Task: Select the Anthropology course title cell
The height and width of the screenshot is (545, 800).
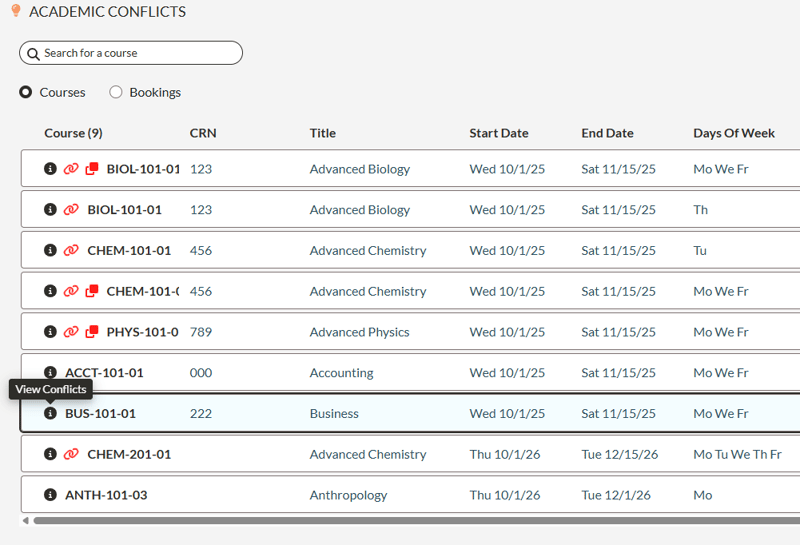Action: pyautogui.click(x=348, y=495)
